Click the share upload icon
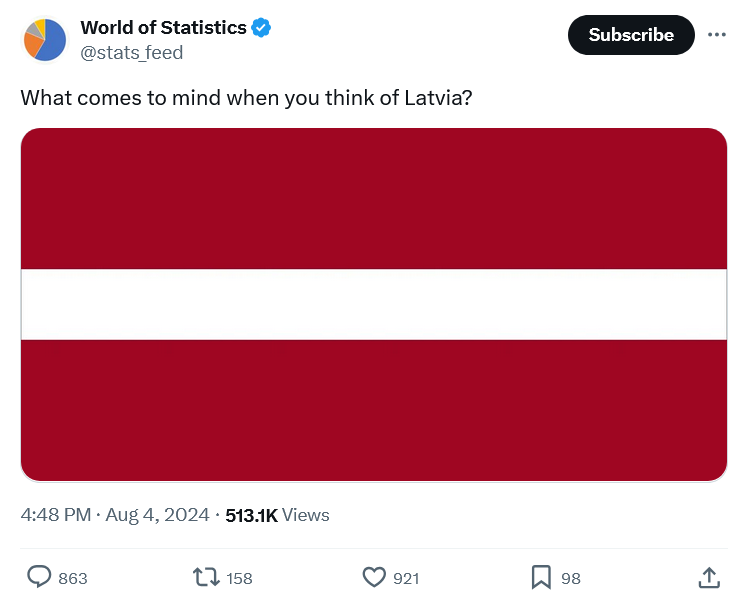Image resolution: width=748 pixels, height=607 pixels. [709, 577]
